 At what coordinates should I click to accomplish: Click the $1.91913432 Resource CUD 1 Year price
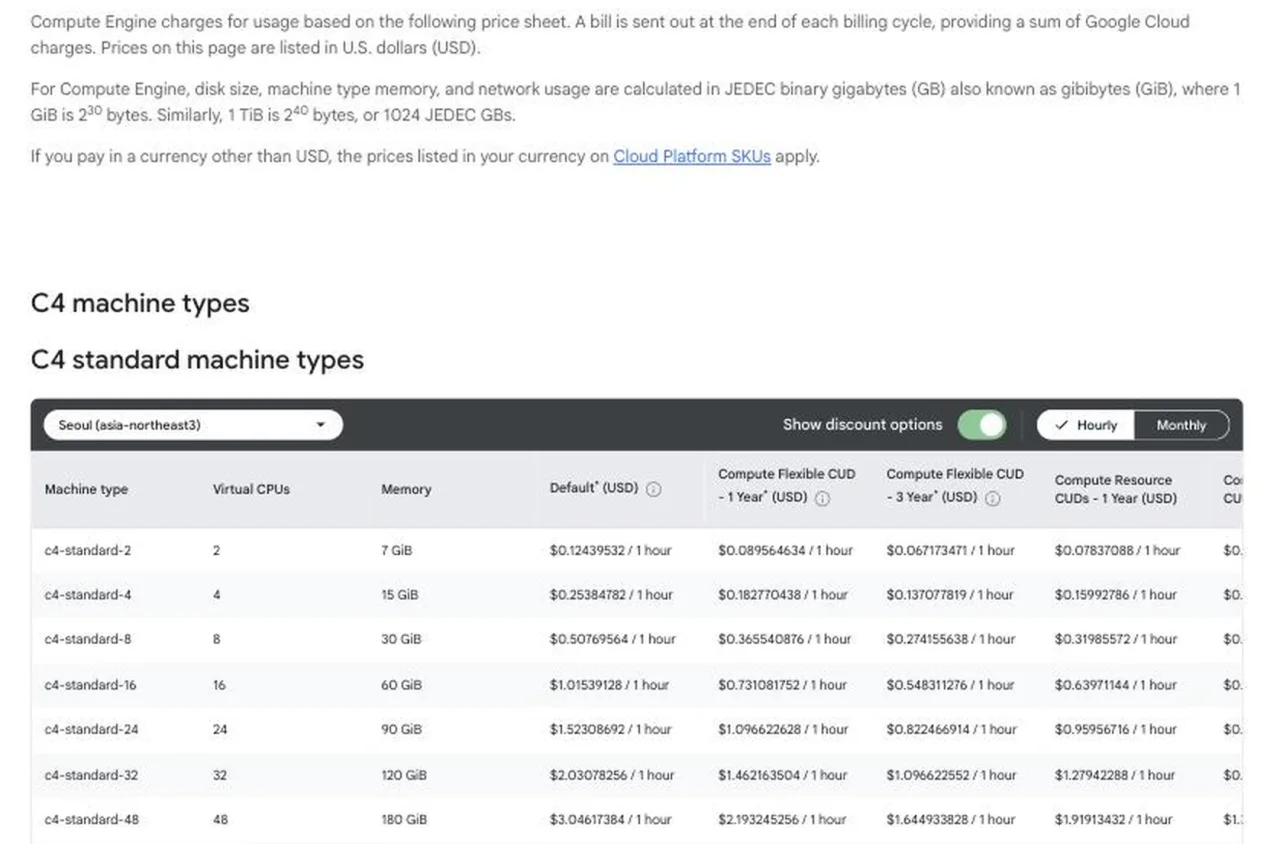click(1113, 819)
